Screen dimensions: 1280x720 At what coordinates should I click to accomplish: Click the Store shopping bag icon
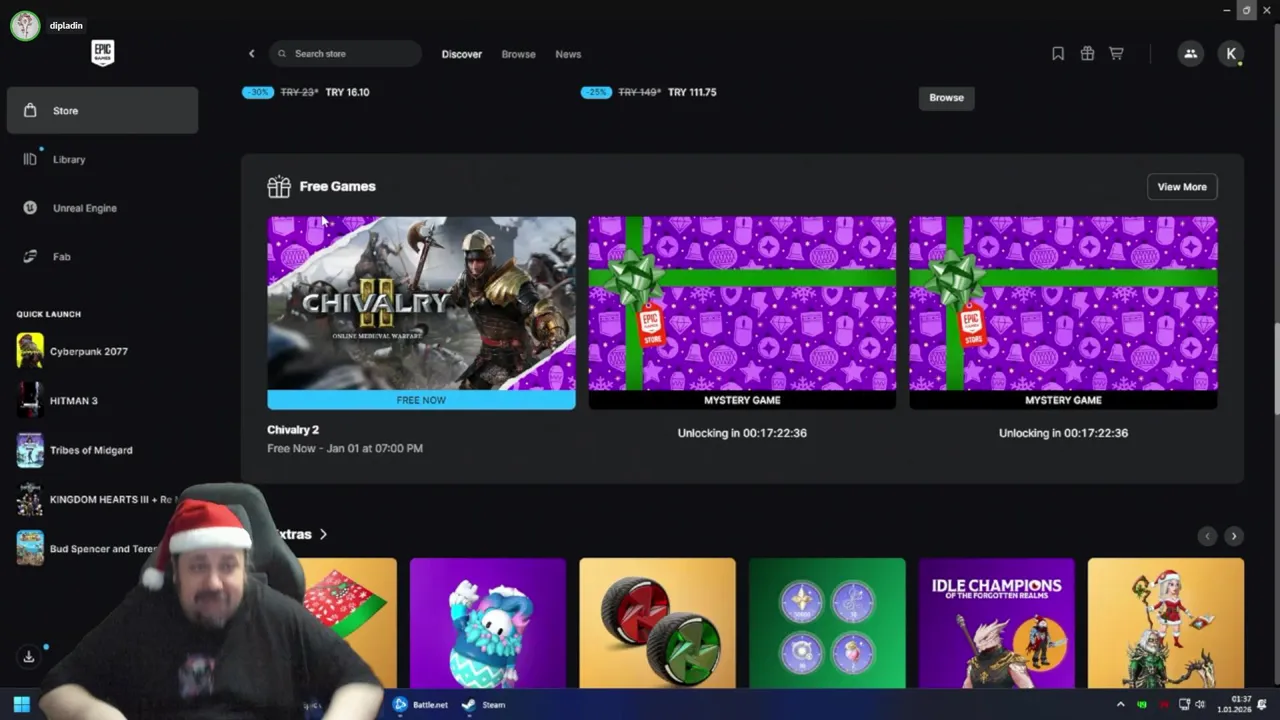click(30, 110)
